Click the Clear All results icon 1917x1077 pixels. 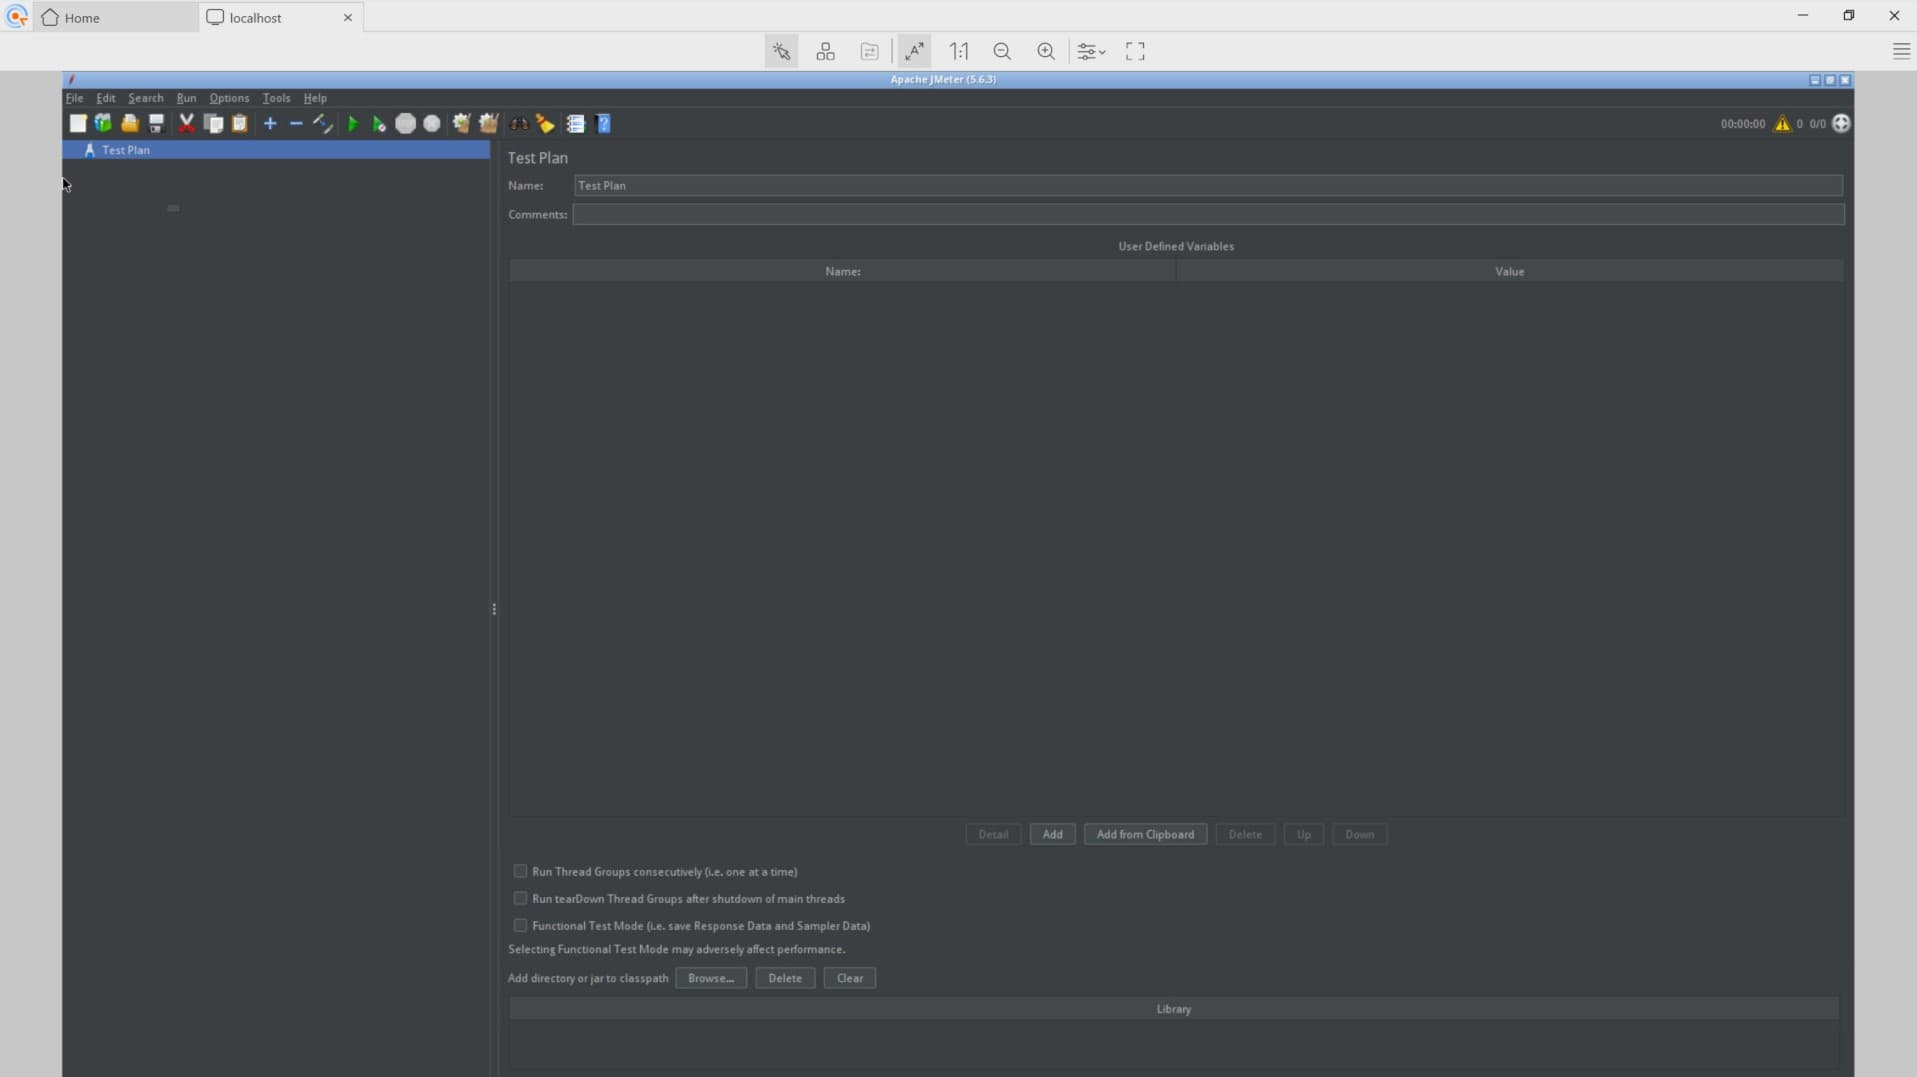(x=489, y=123)
